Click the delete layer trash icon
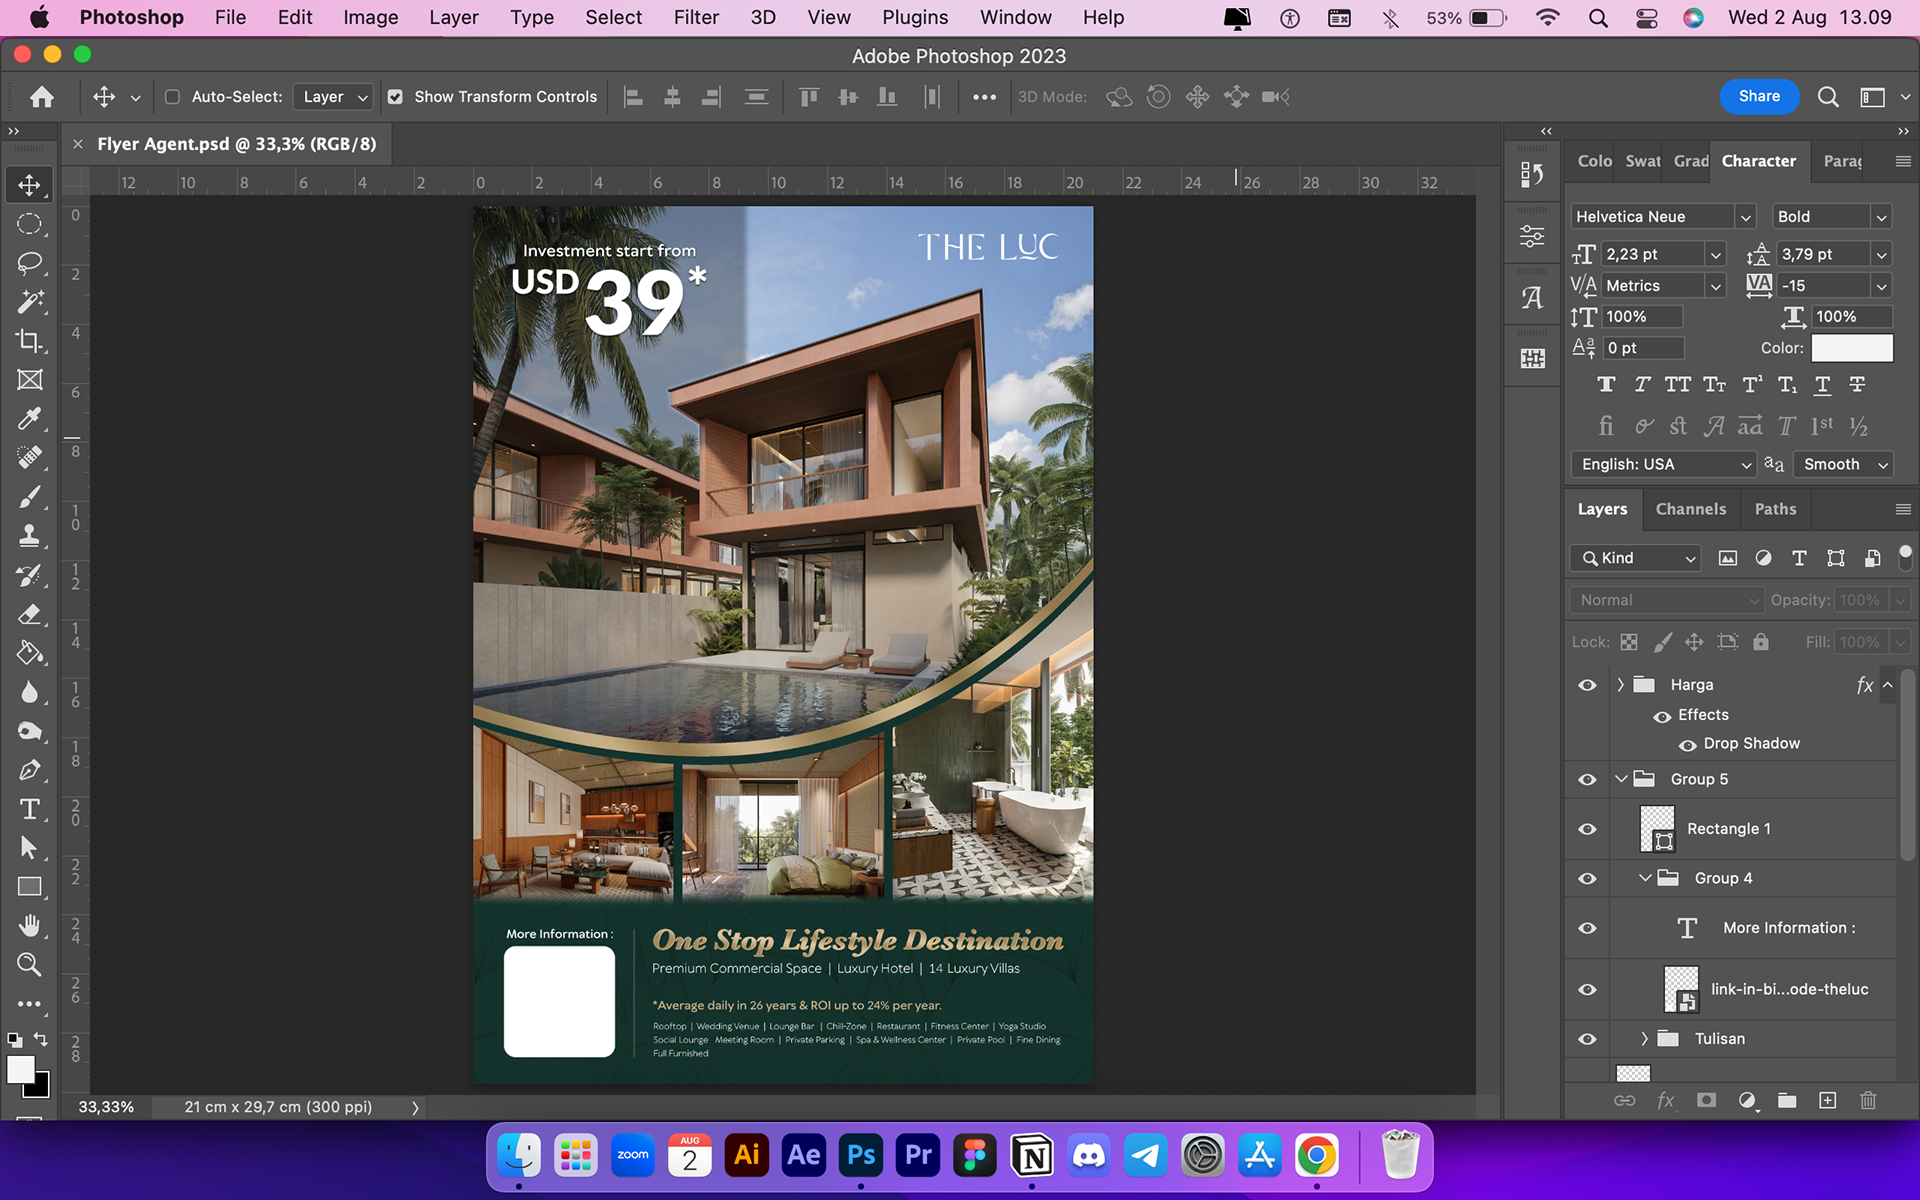This screenshot has width=1920, height=1200. point(1867,1100)
